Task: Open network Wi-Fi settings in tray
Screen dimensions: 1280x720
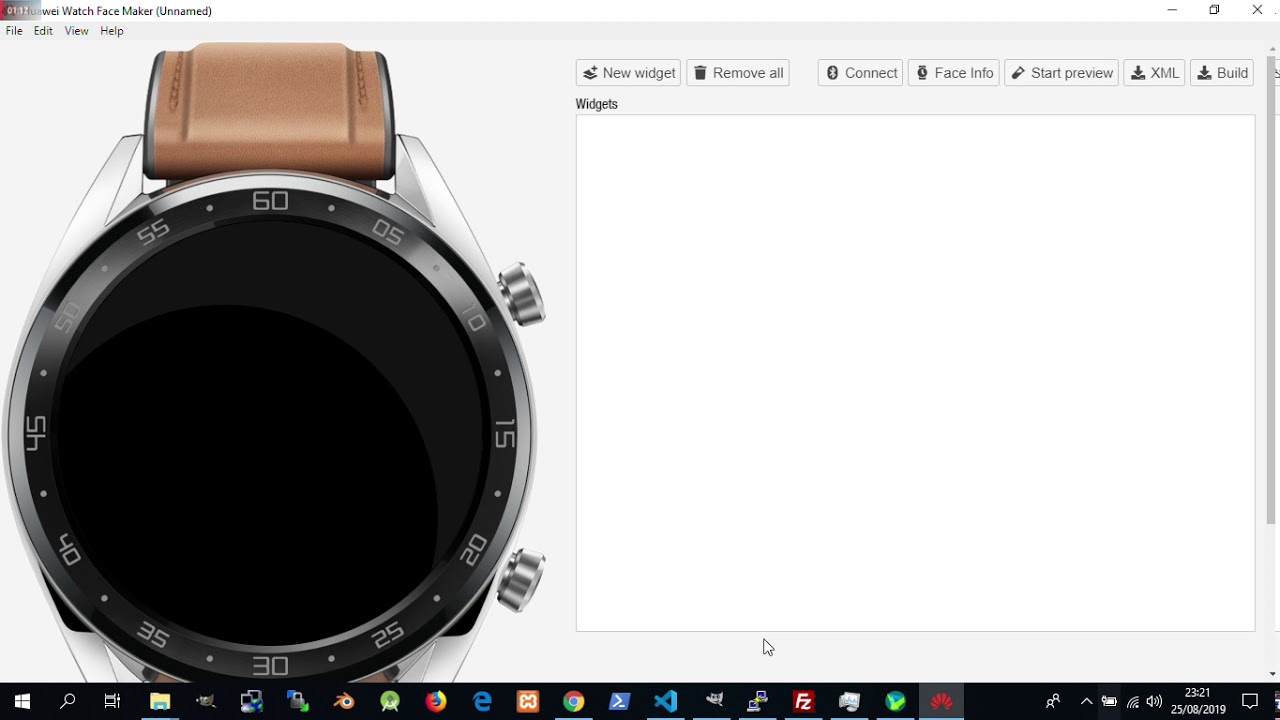Action: point(1132,701)
